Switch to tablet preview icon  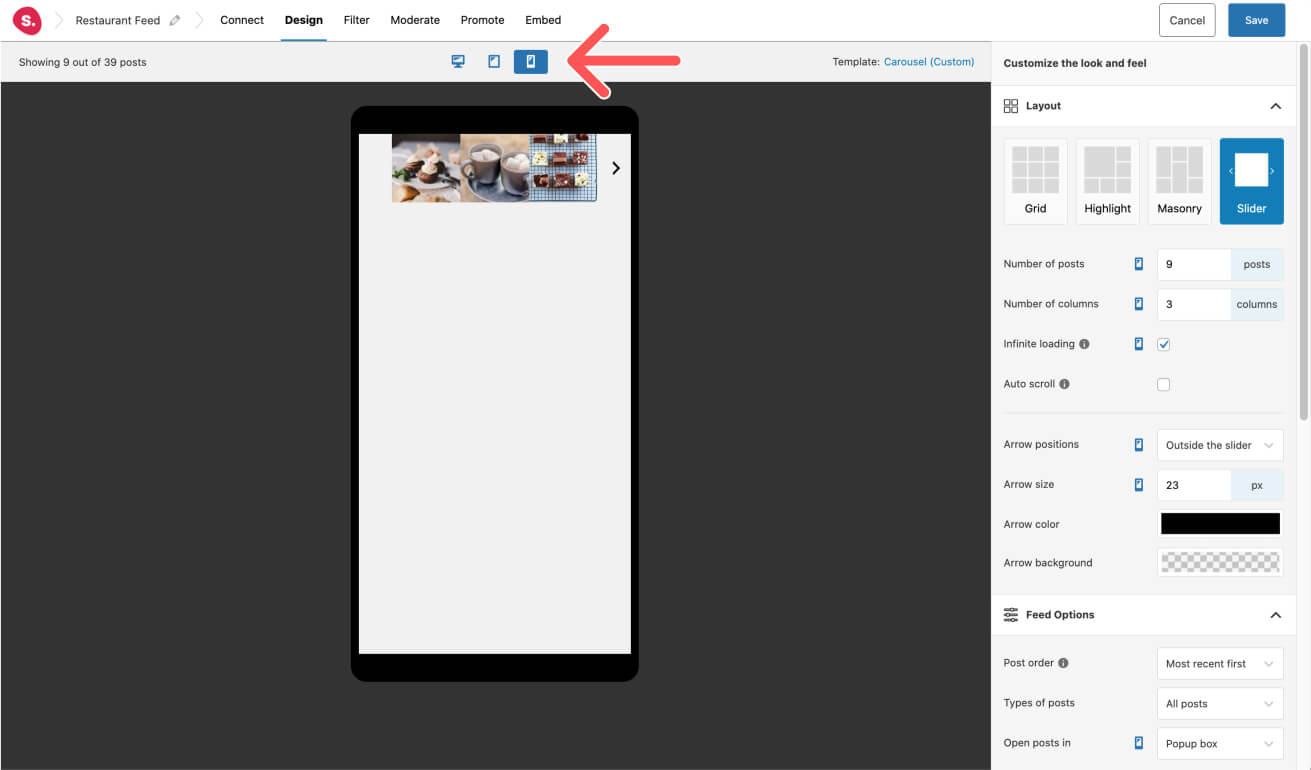[494, 62]
